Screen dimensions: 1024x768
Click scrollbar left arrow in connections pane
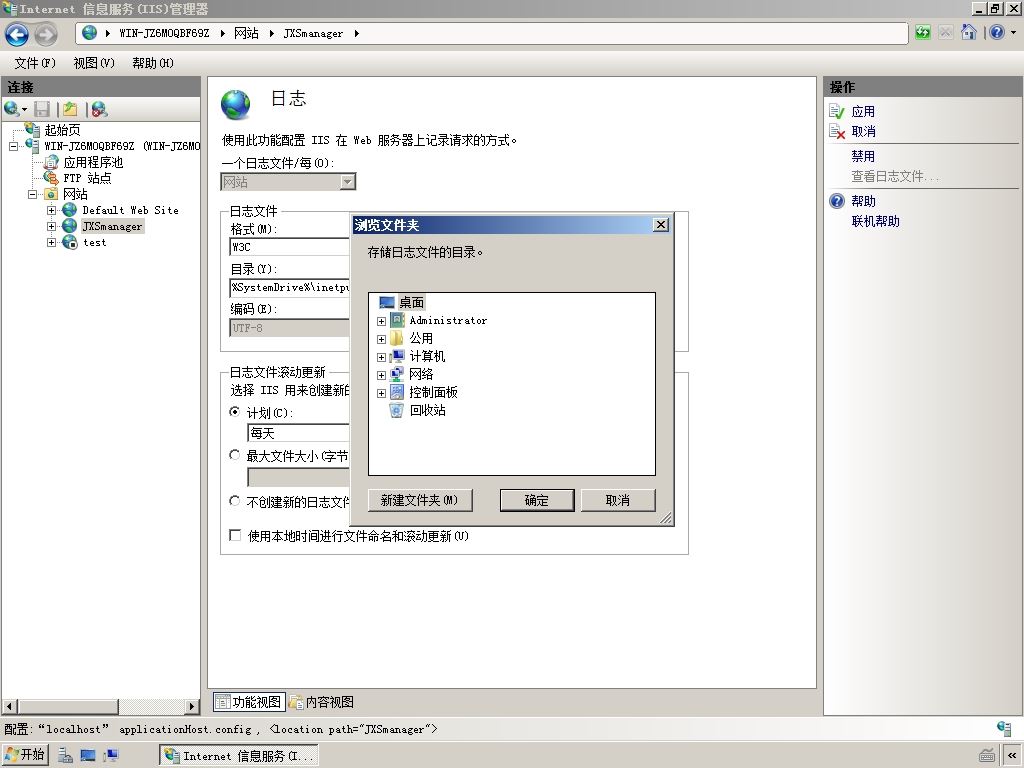pos(9,706)
